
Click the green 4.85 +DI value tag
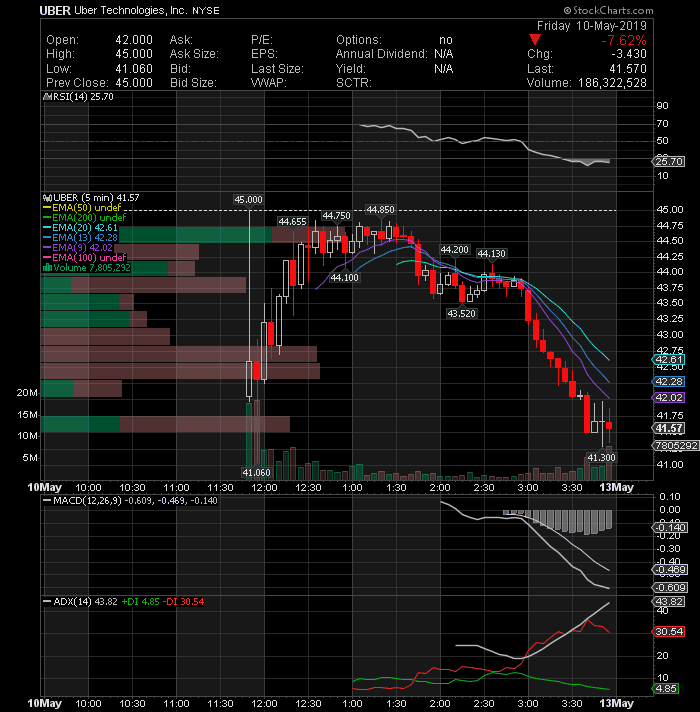click(x=666, y=689)
